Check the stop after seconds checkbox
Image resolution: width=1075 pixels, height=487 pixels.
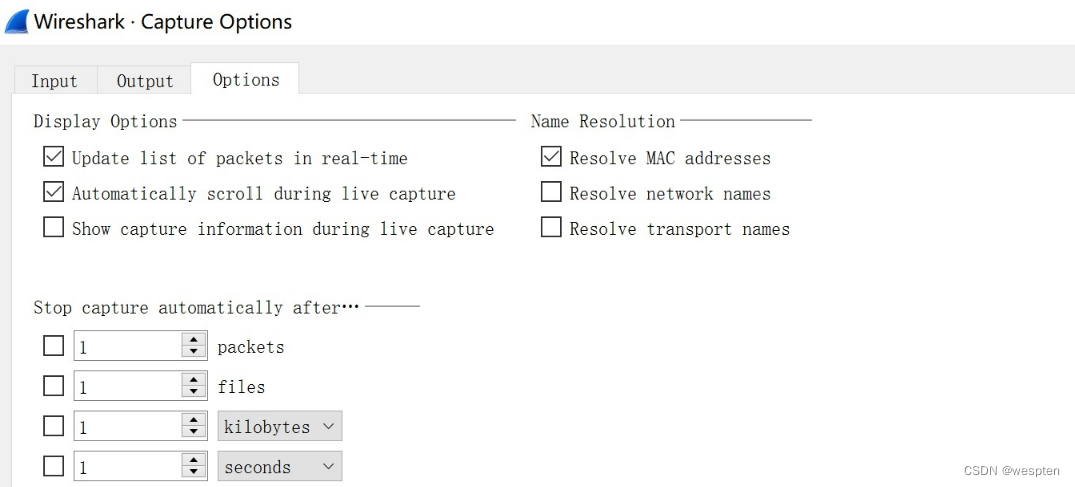click(x=53, y=468)
